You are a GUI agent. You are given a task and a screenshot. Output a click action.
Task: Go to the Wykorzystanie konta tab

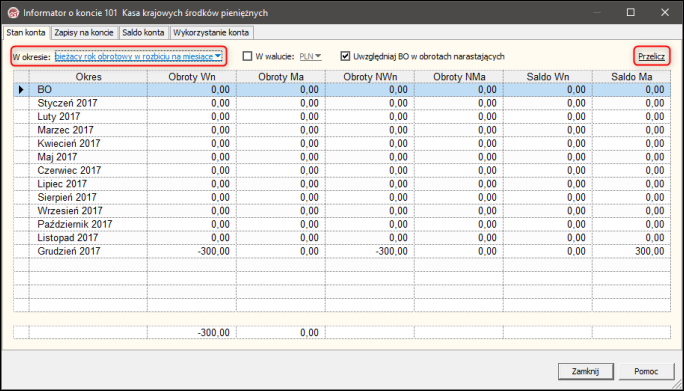211,33
